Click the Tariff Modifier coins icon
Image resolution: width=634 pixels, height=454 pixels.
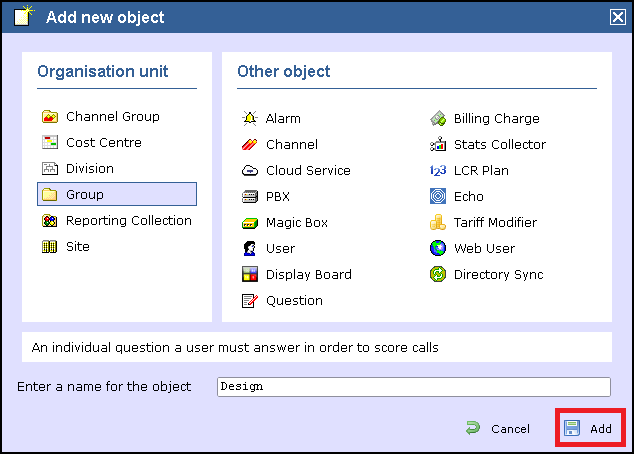point(438,222)
